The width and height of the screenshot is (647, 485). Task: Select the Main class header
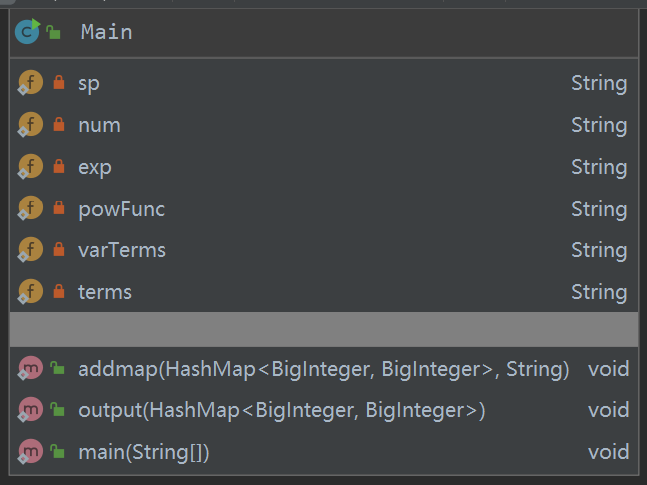pyautogui.click(x=107, y=32)
